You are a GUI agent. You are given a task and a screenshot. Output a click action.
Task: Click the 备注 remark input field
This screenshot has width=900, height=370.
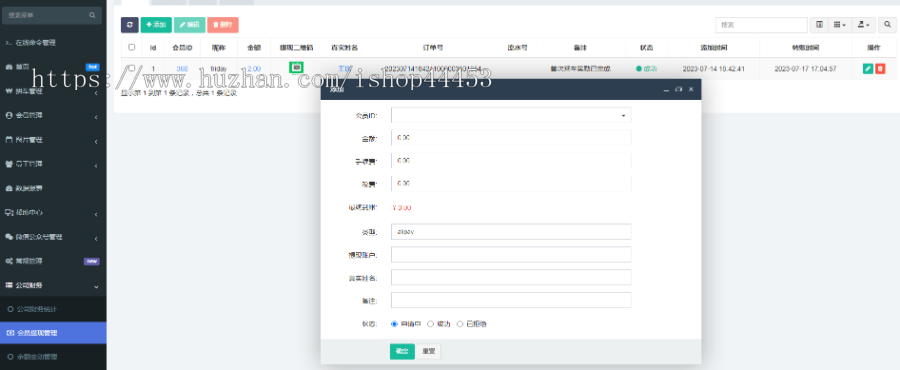(x=511, y=300)
